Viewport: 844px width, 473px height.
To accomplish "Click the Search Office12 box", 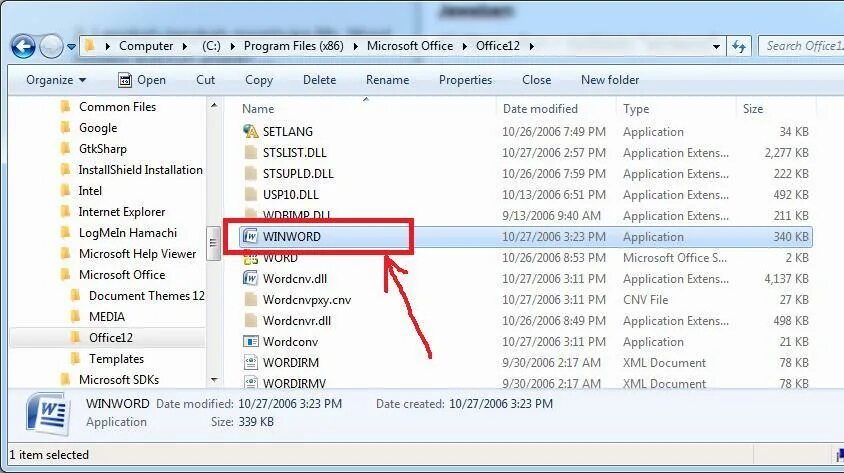I will [802, 46].
